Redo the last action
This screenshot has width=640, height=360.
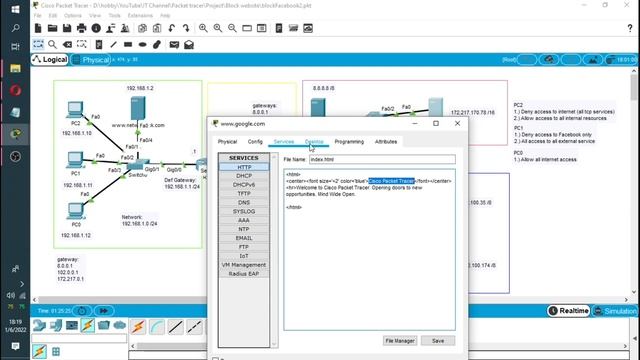186,28
